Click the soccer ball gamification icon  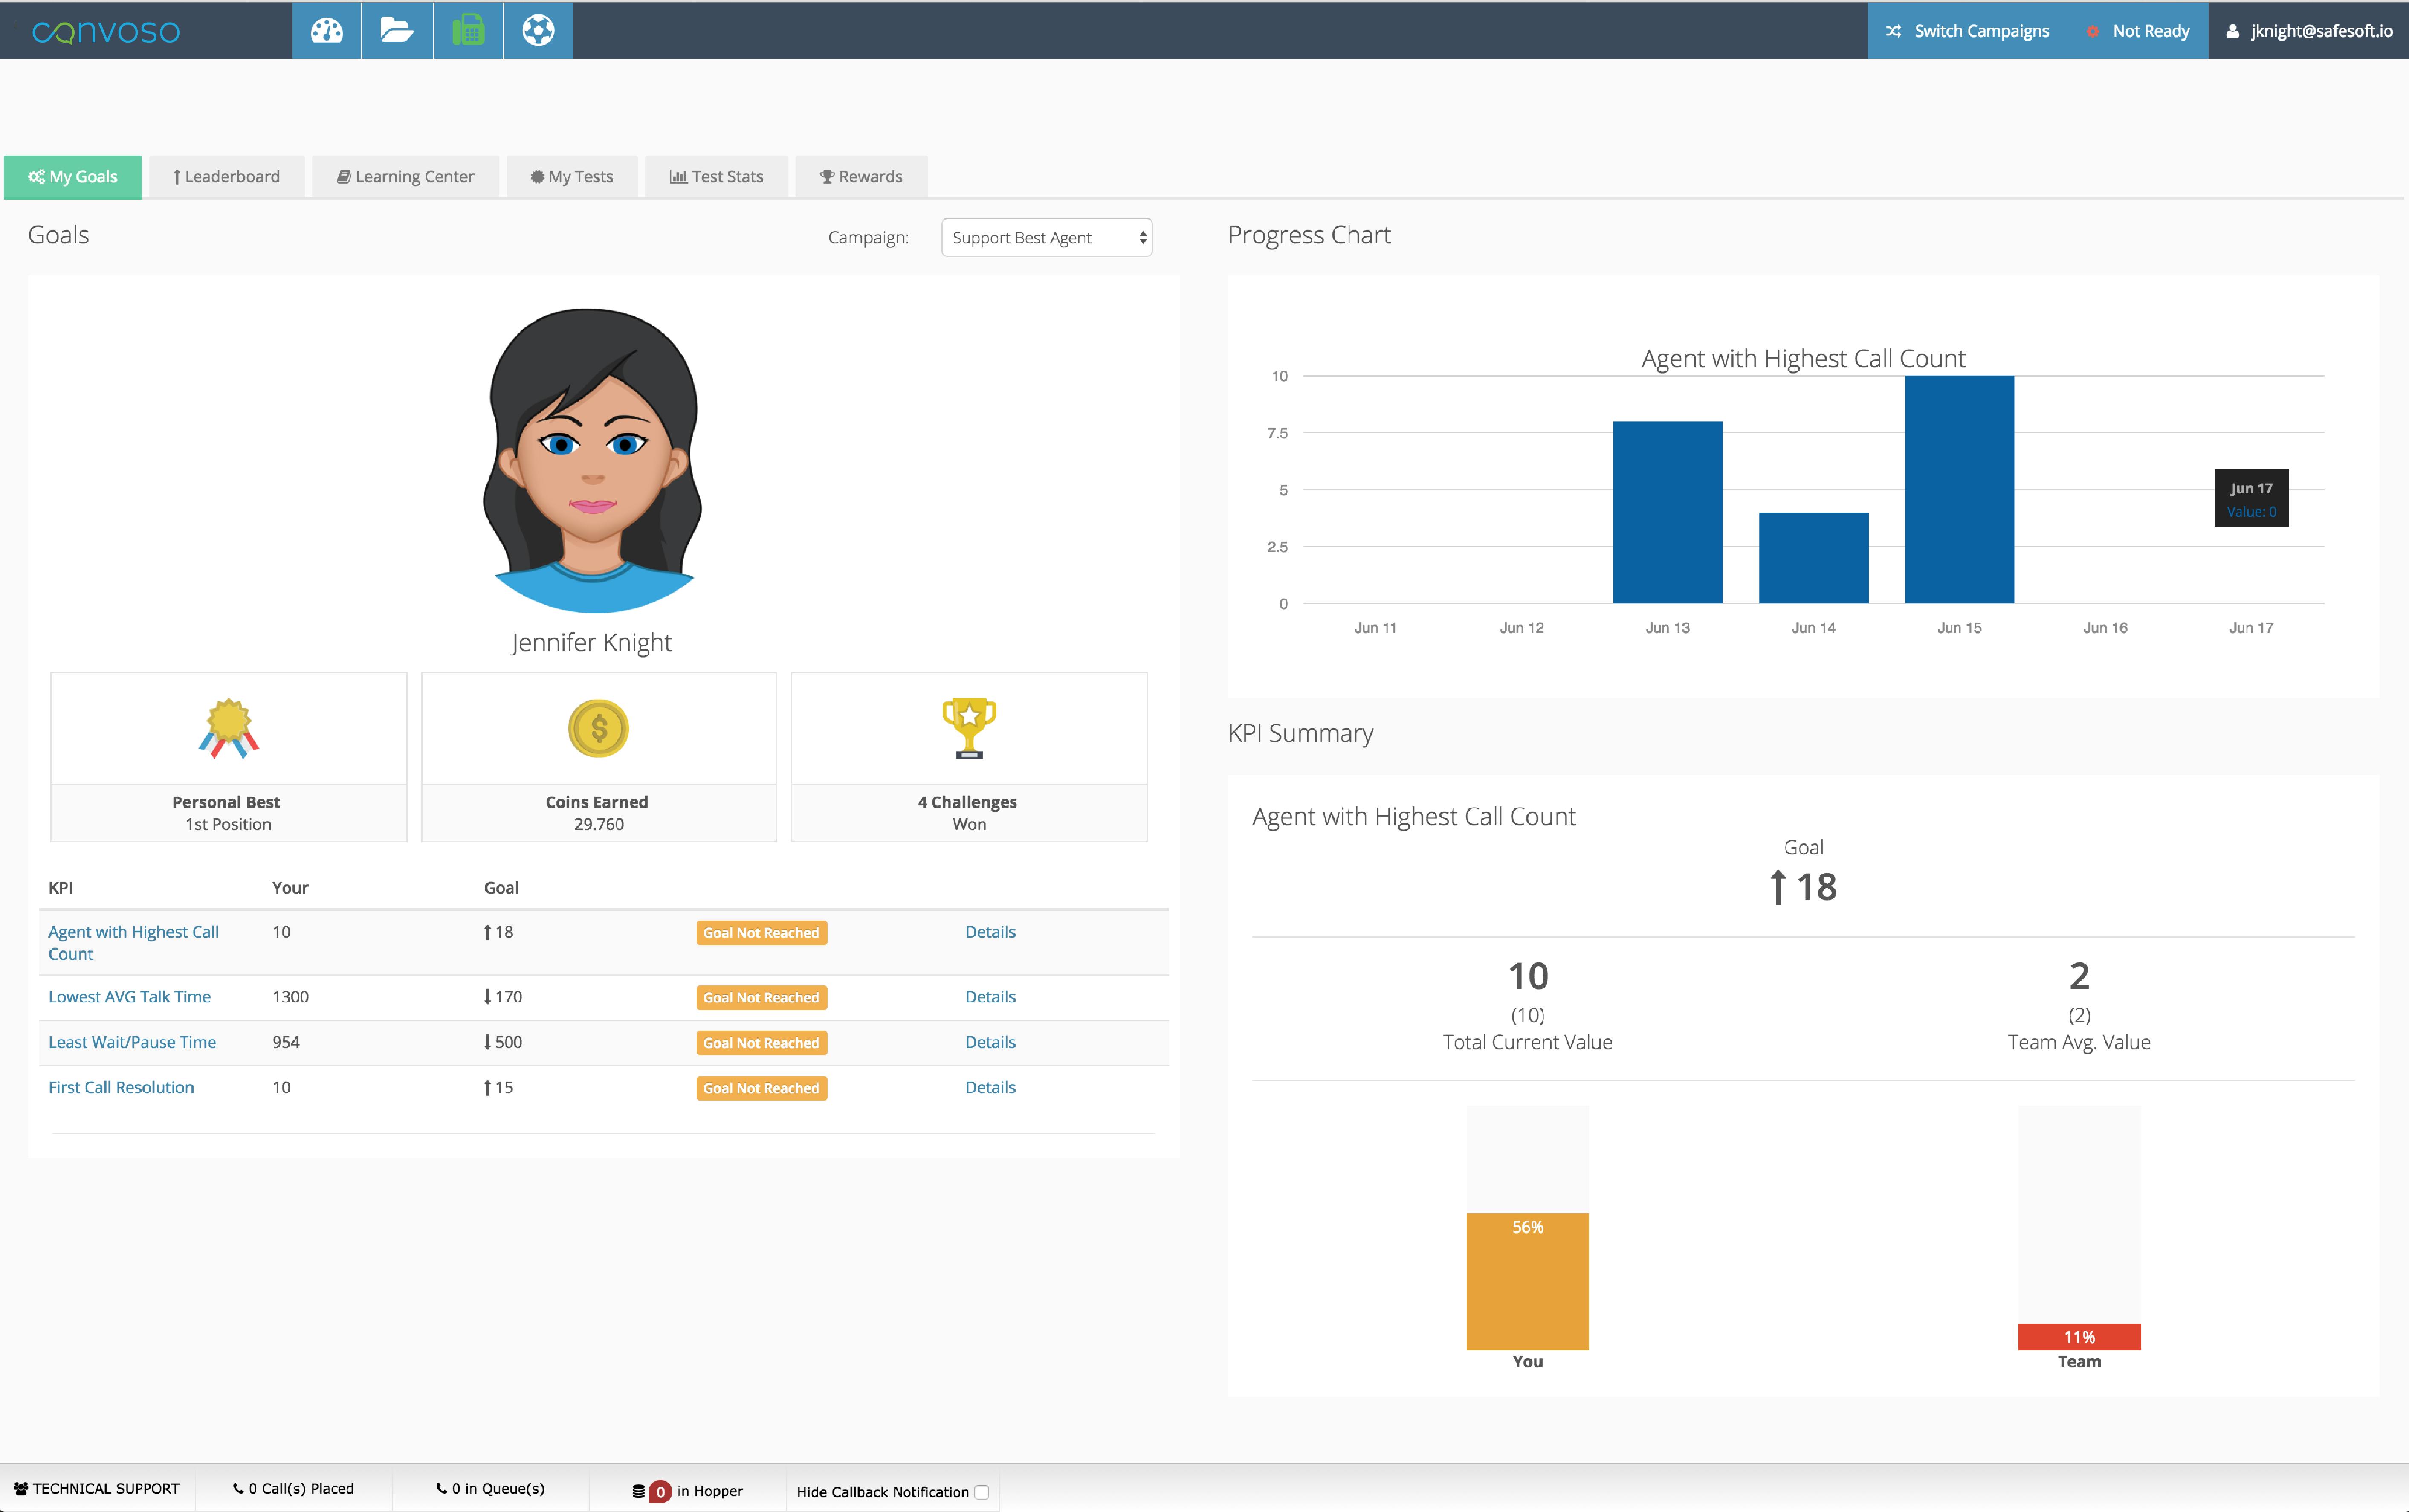pyautogui.click(x=538, y=30)
